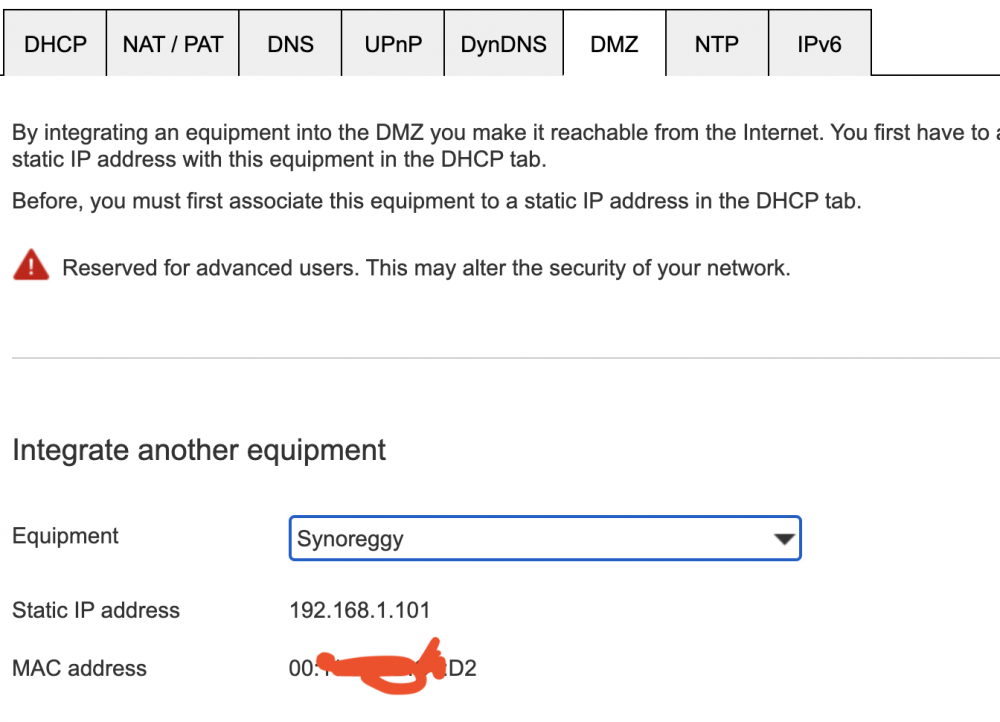Image resolution: width=1000 pixels, height=722 pixels.
Task: Click the "Integrate another equipment" heading
Action: 199,450
